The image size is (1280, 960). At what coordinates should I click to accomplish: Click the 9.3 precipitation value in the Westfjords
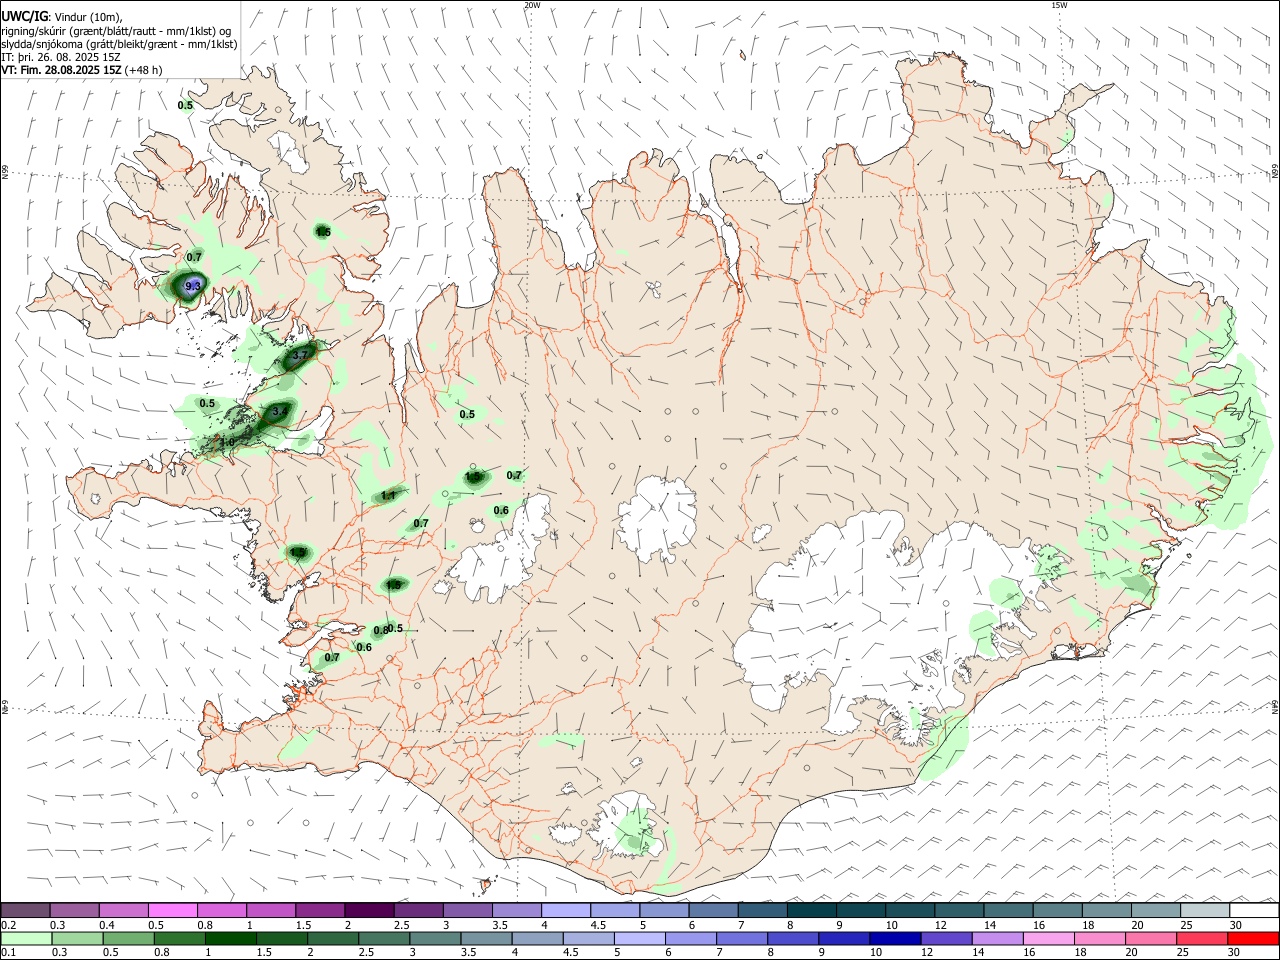pos(194,286)
